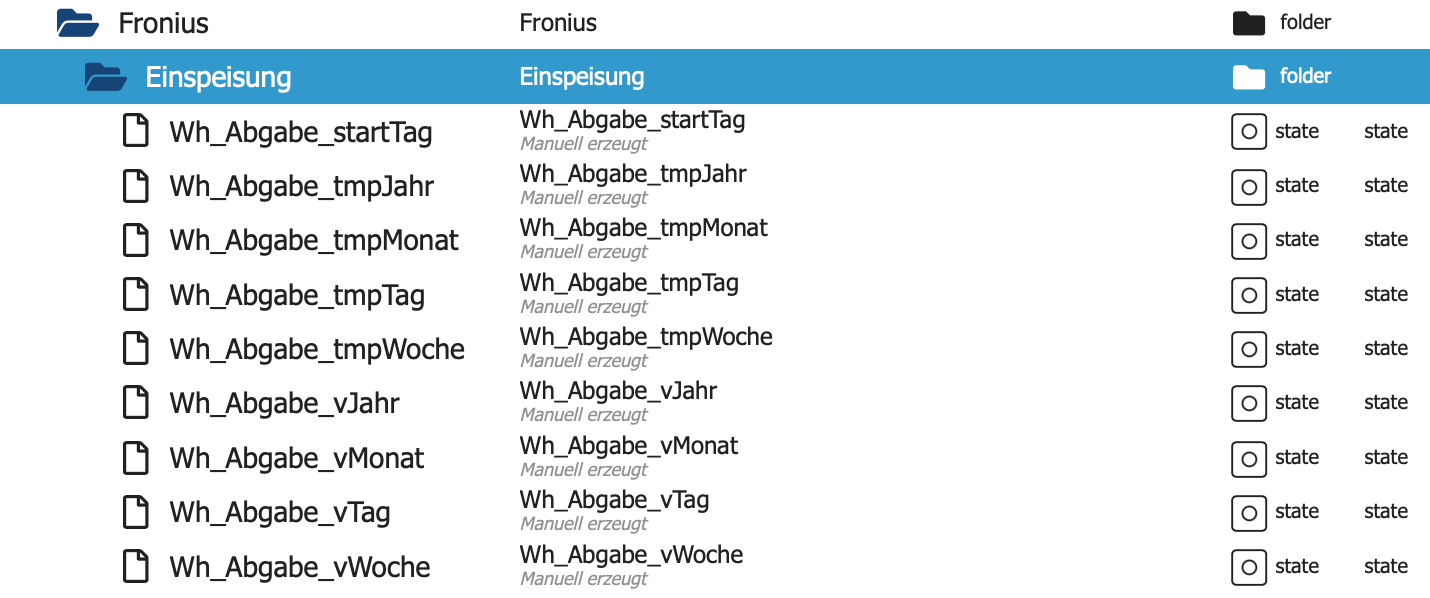Click the file icon beside Wh_Abgabe_startTag
The width and height of the screenshot is (1430, 598).
[135, 131]
